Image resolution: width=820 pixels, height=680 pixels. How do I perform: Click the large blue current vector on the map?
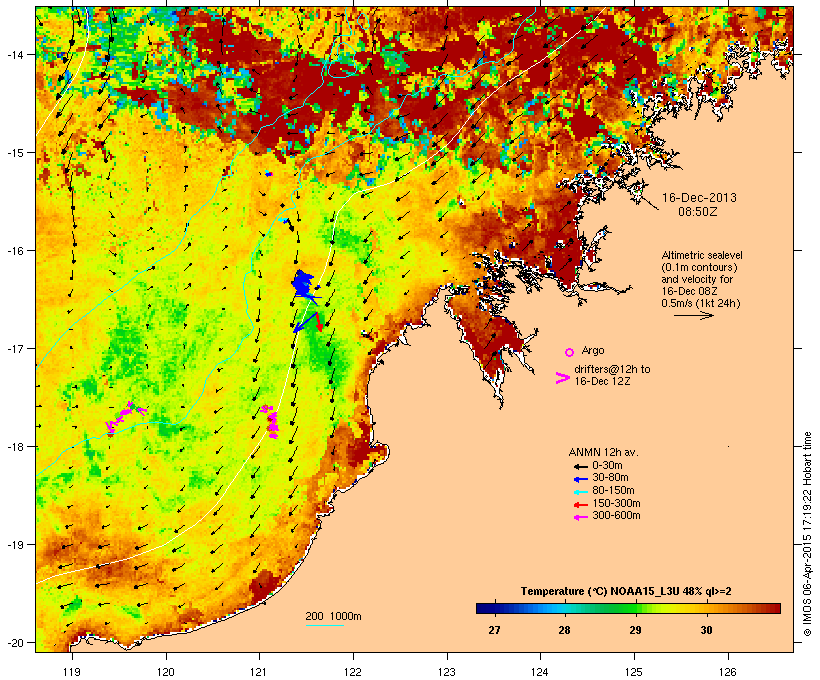[305, 322]
